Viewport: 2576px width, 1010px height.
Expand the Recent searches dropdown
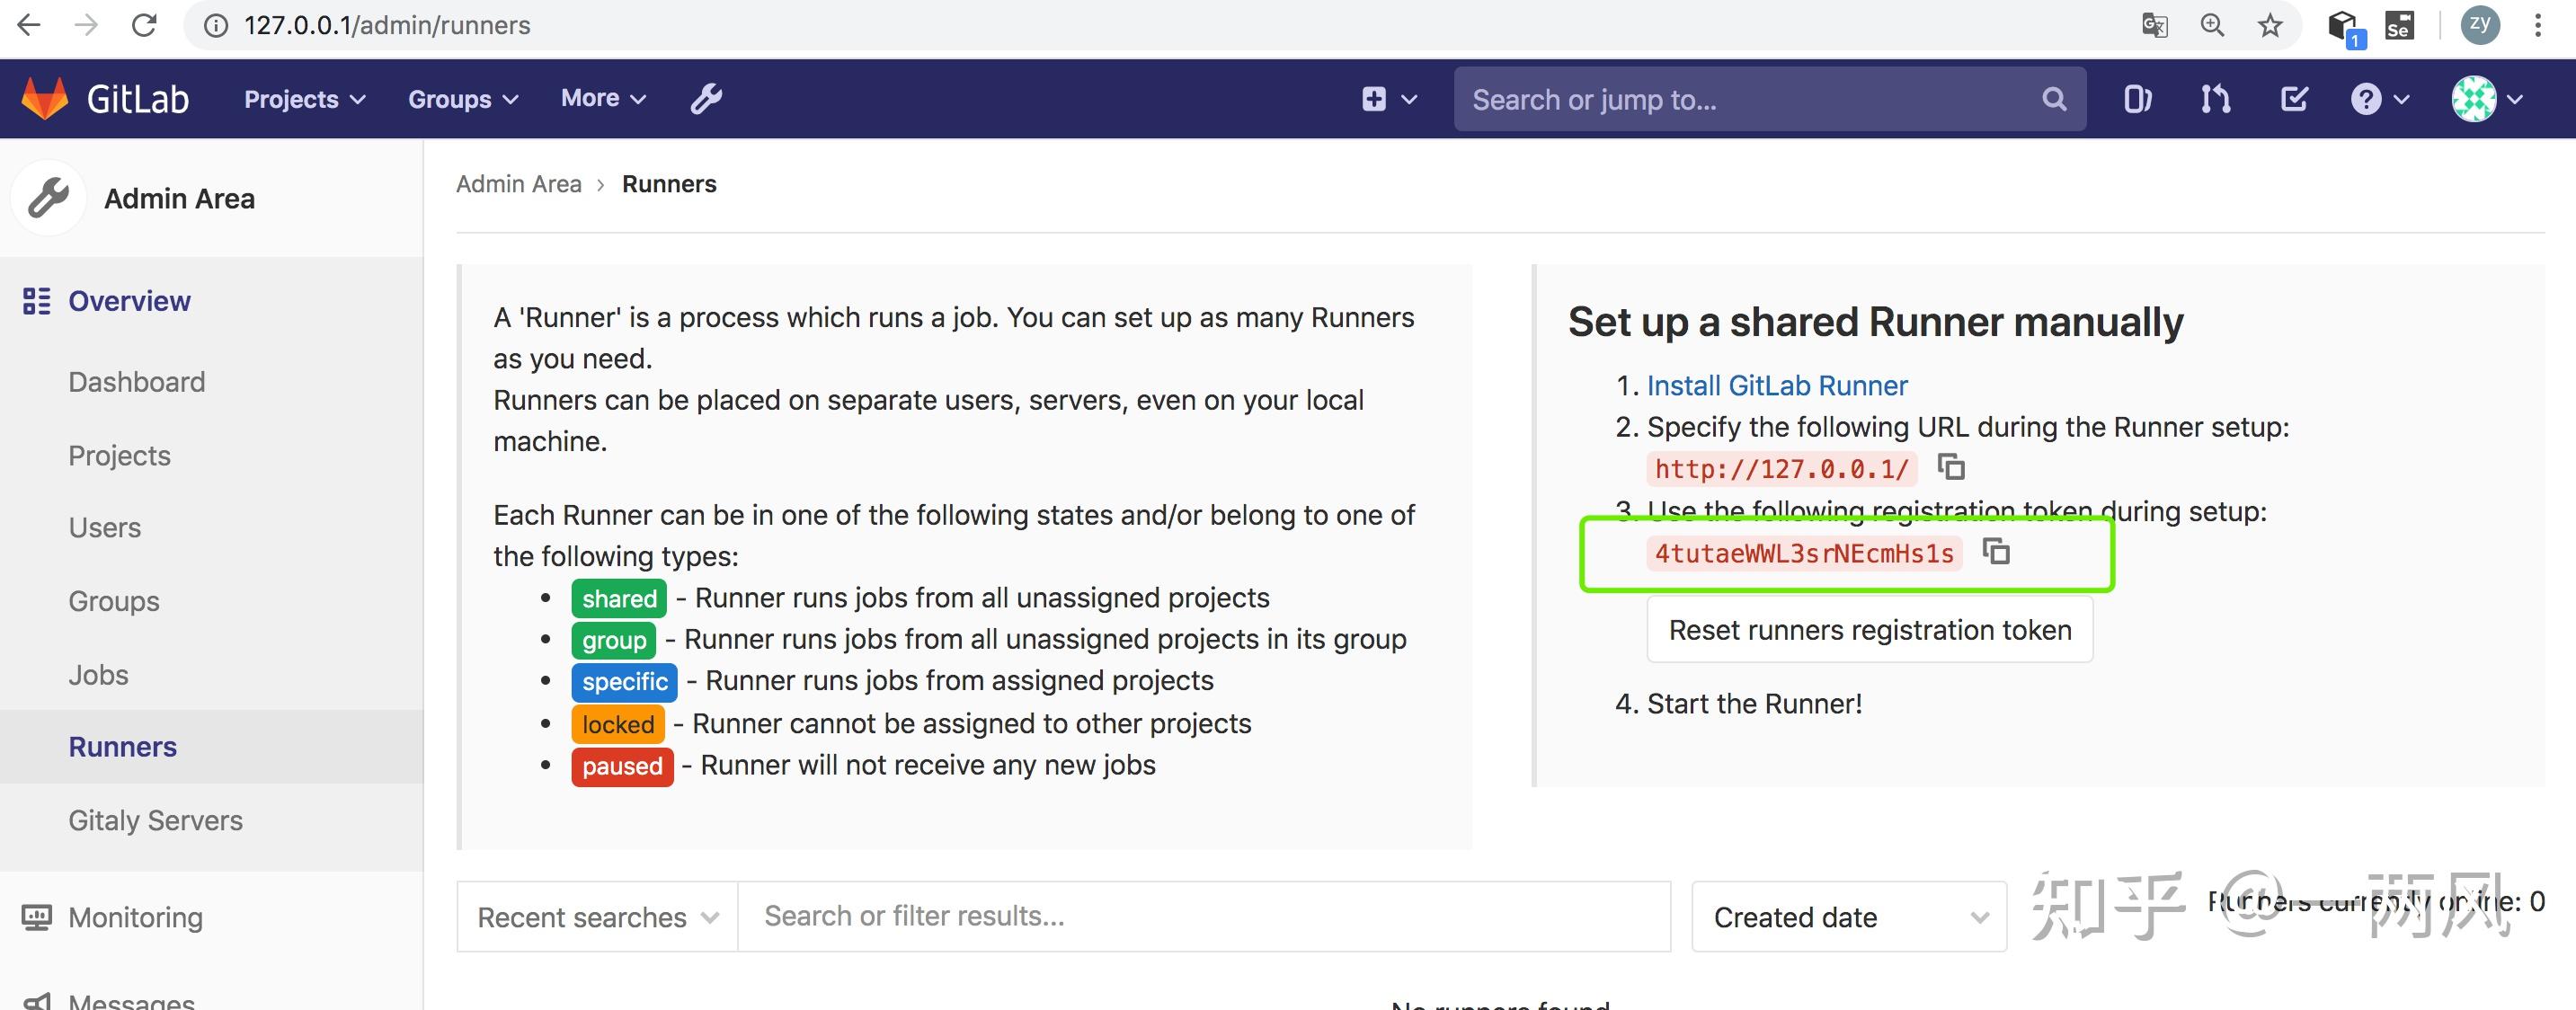pyautogui.click(x=594, y=917)
